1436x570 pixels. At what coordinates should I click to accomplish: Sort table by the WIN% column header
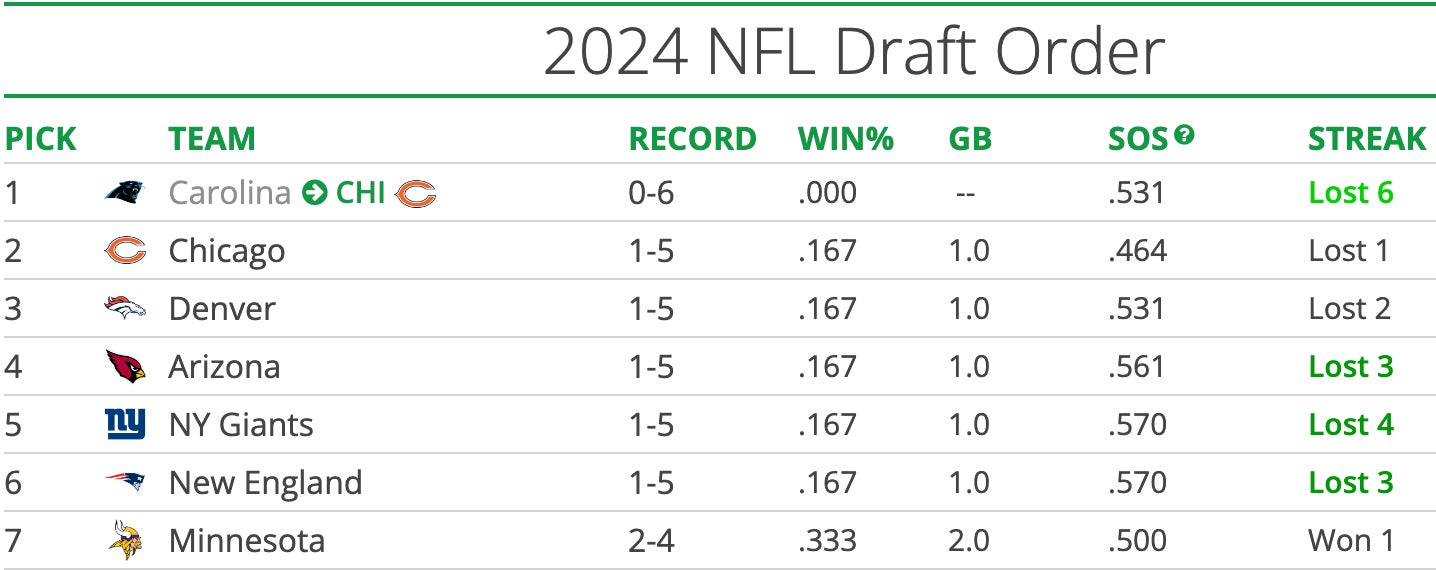(845, 139)
